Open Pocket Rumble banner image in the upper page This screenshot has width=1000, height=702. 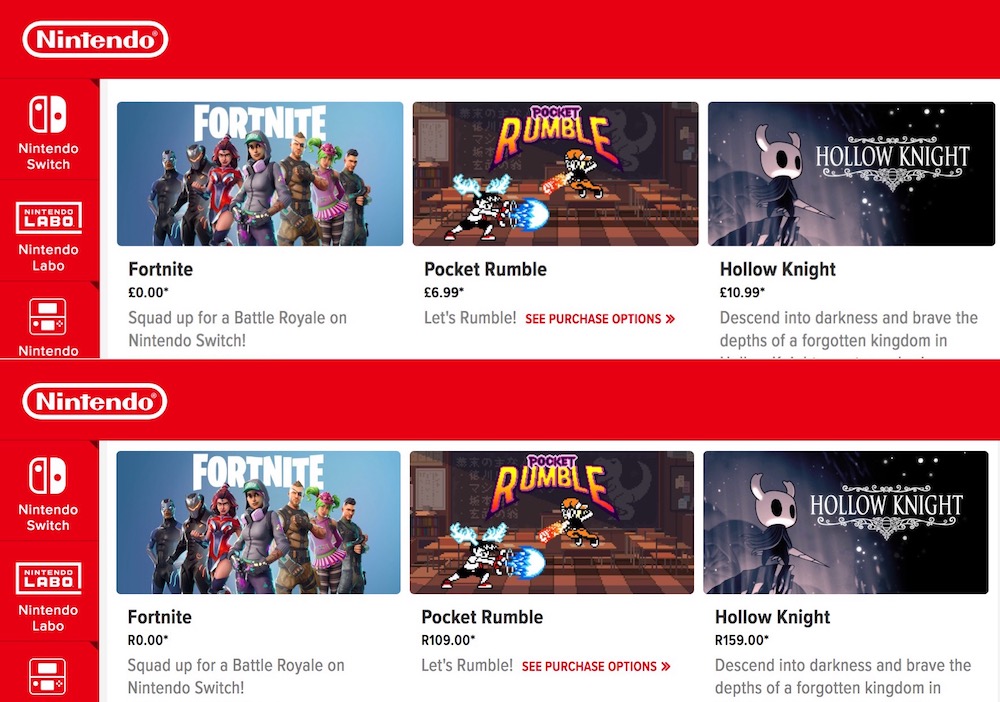(x=555, y=174)
